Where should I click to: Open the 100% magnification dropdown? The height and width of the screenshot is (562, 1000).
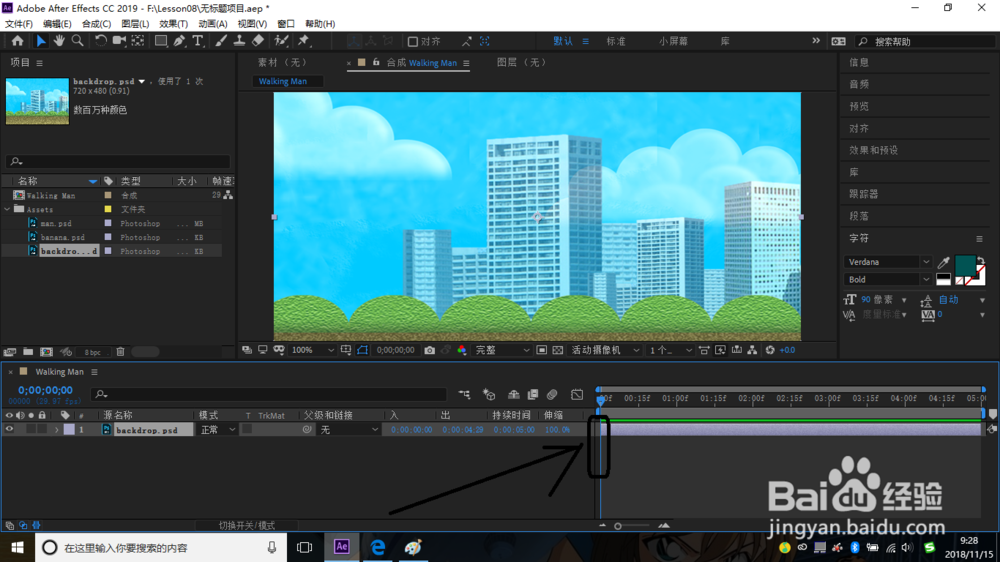pos(312,350)
